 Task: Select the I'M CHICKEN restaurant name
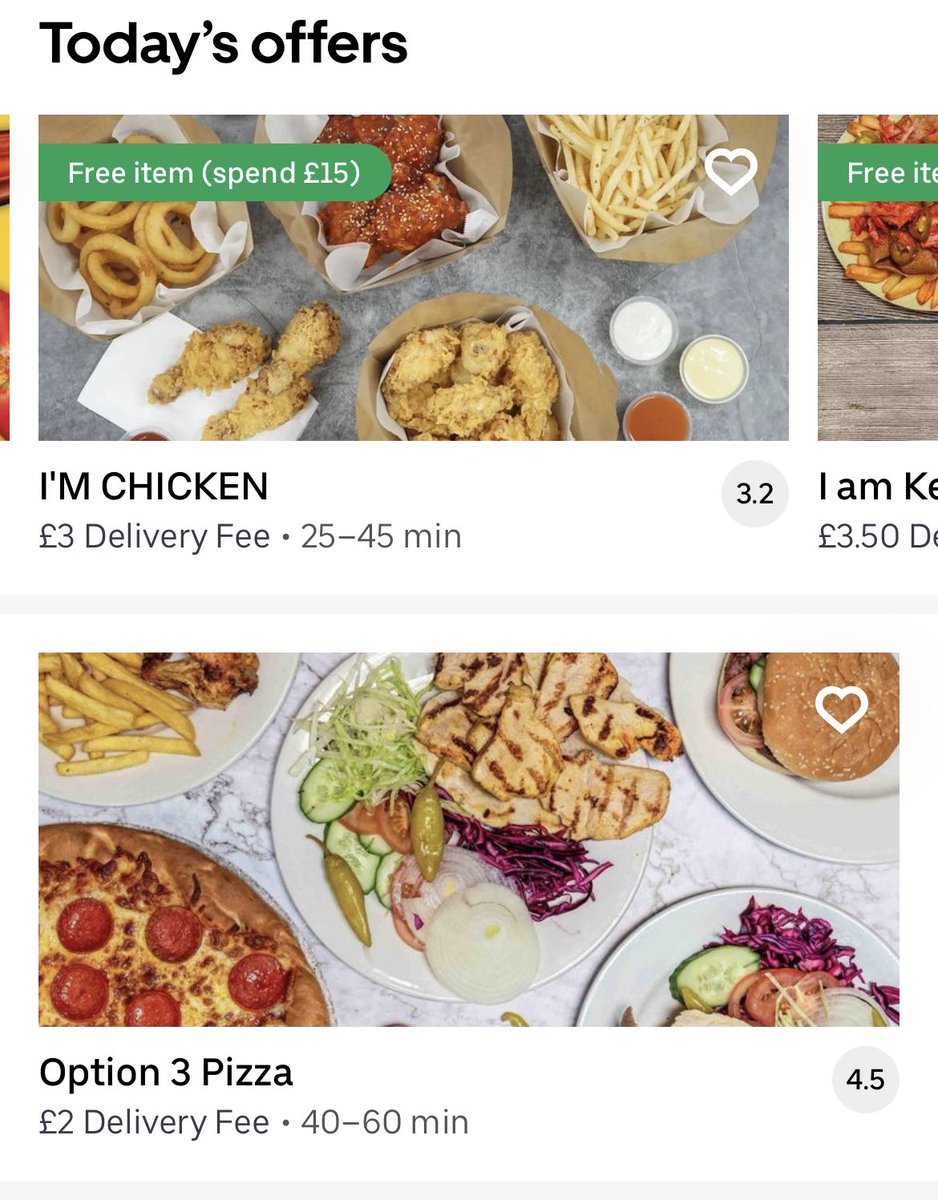tap(154, 487)
